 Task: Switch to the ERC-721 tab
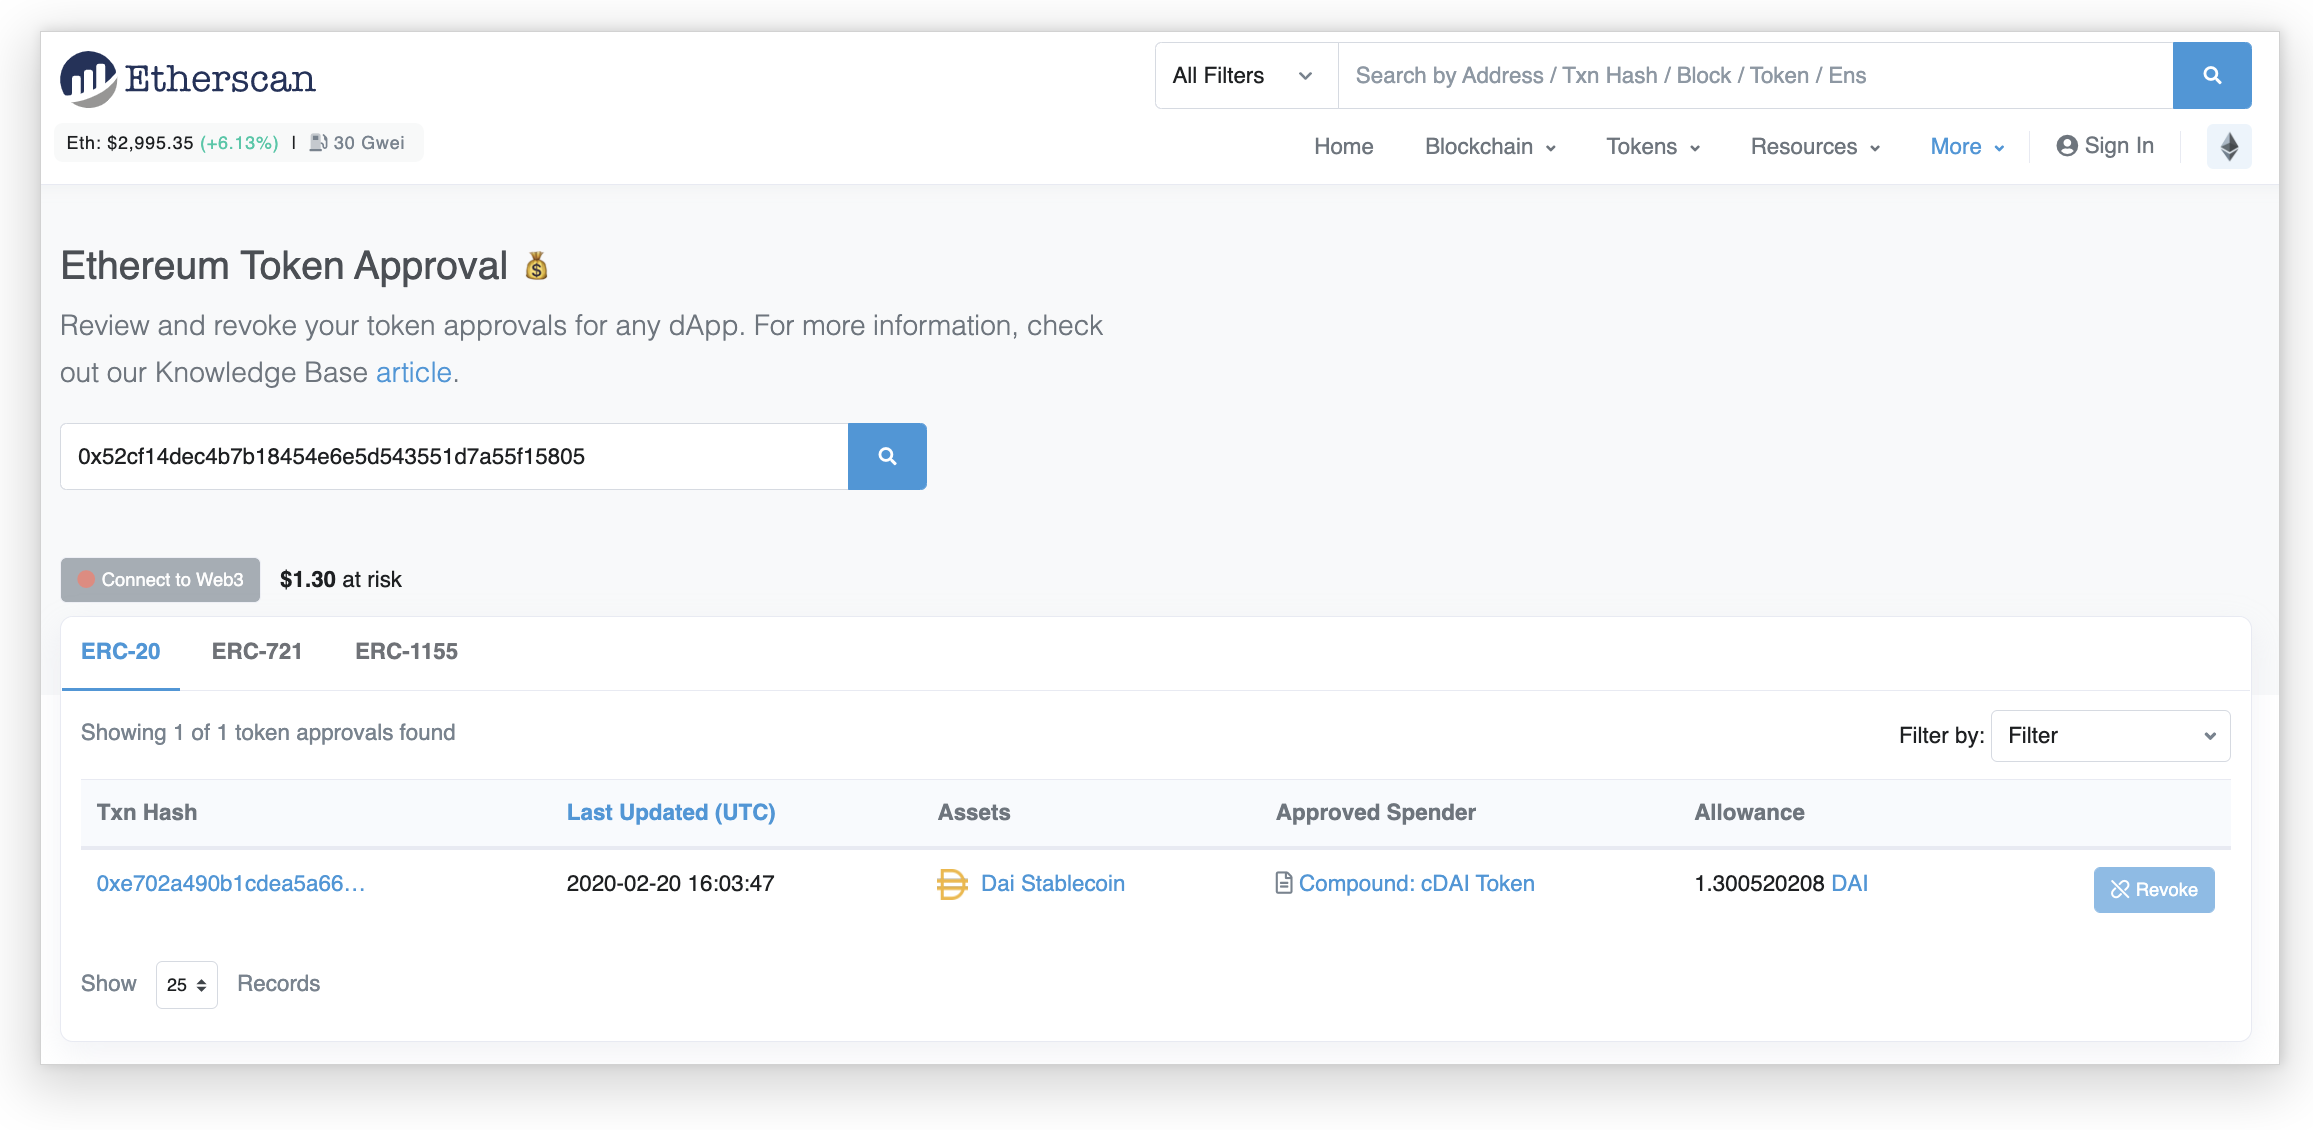click(257, 652)
